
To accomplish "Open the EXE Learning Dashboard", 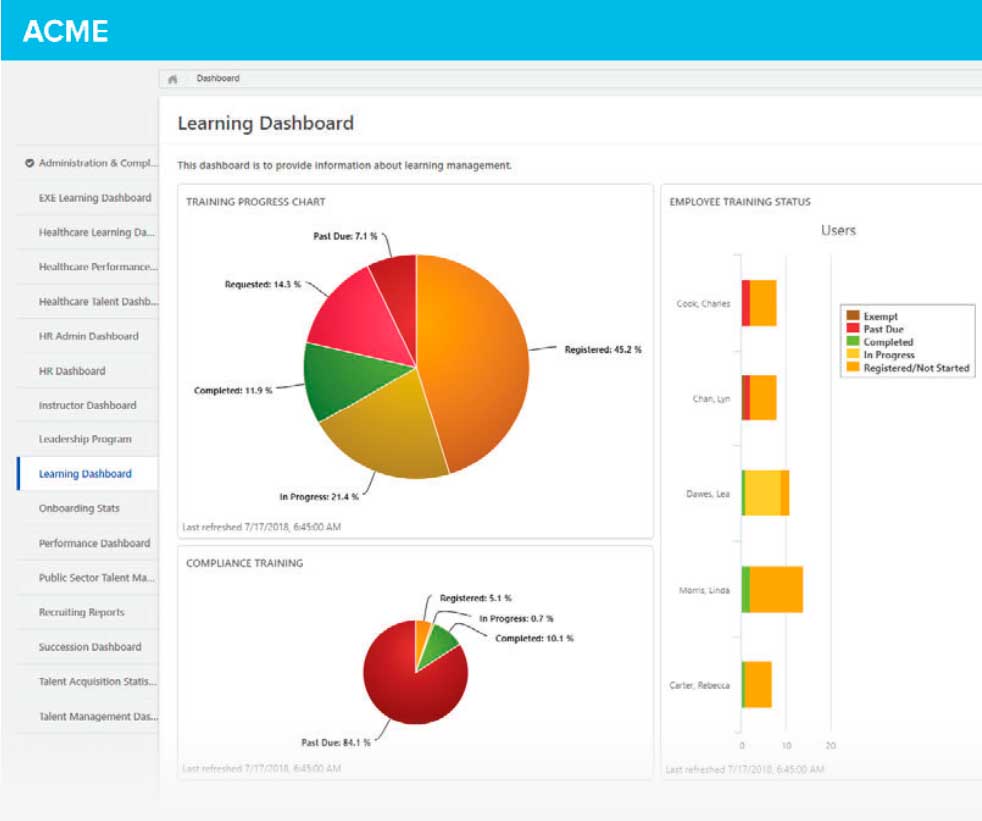I will pos(95,198).
